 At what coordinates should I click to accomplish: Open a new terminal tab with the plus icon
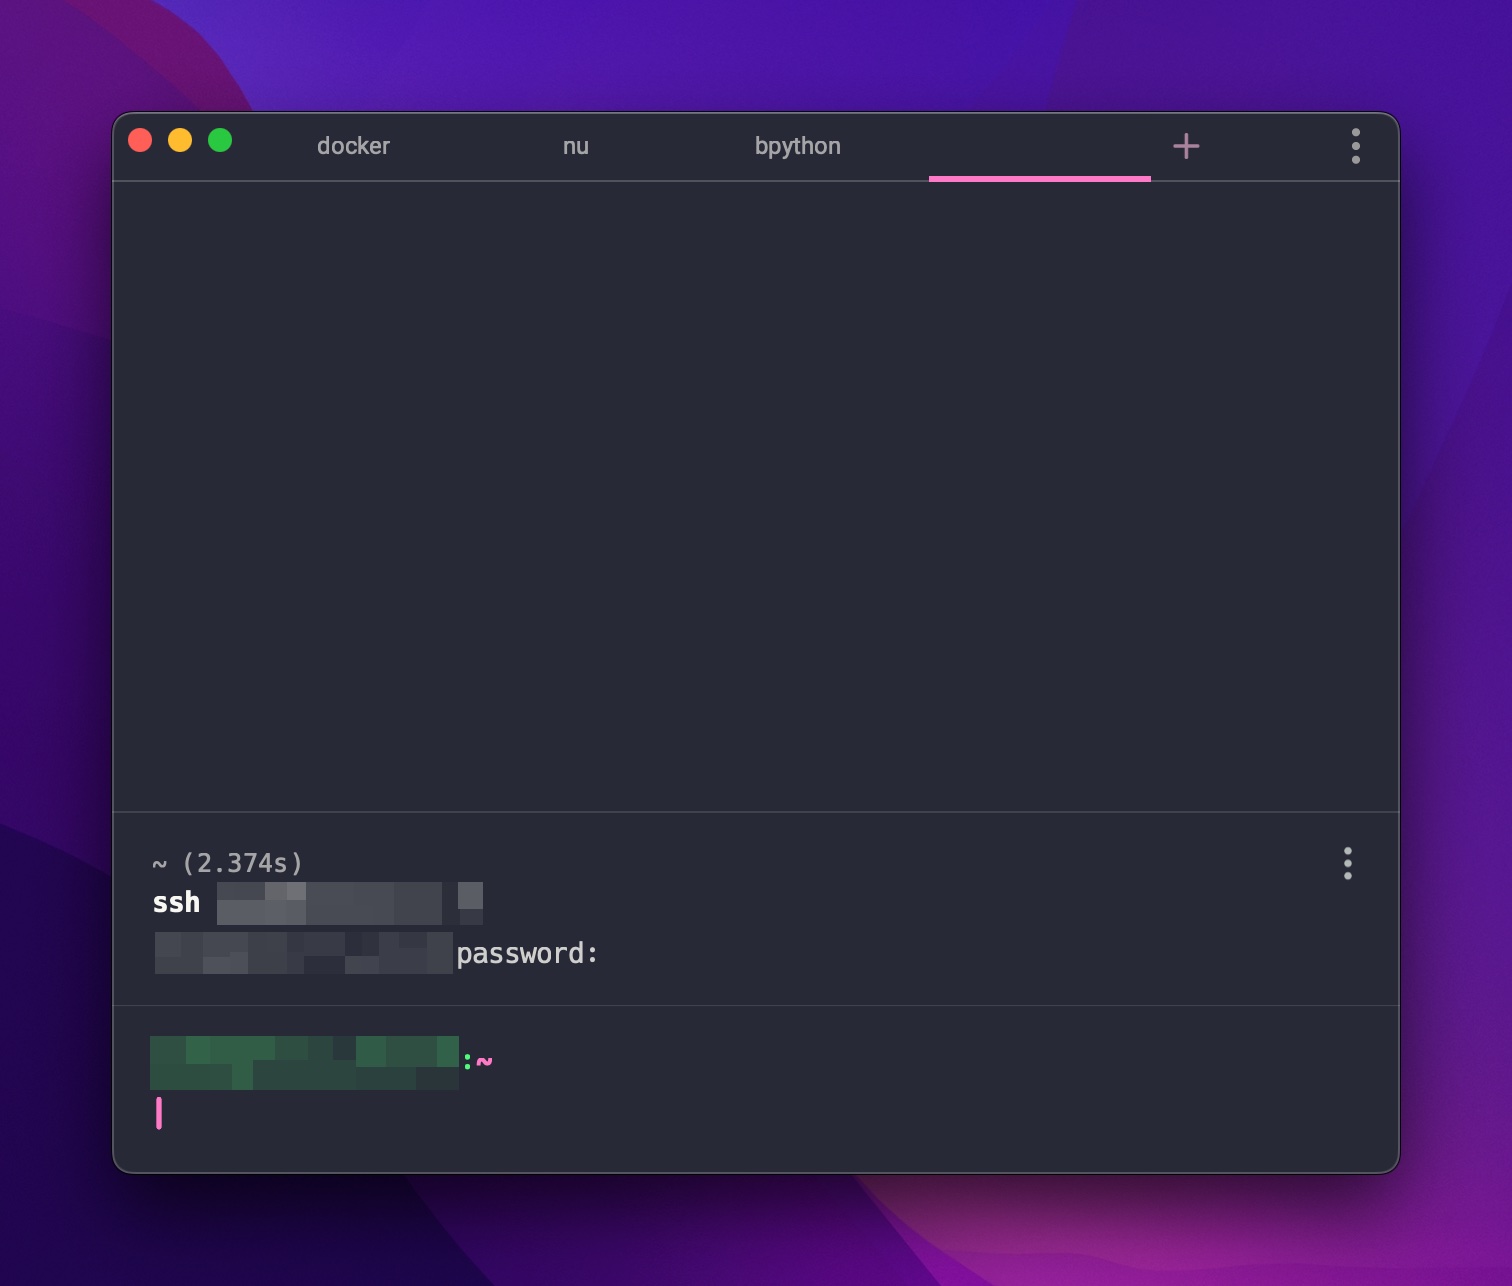point(1186,146)
